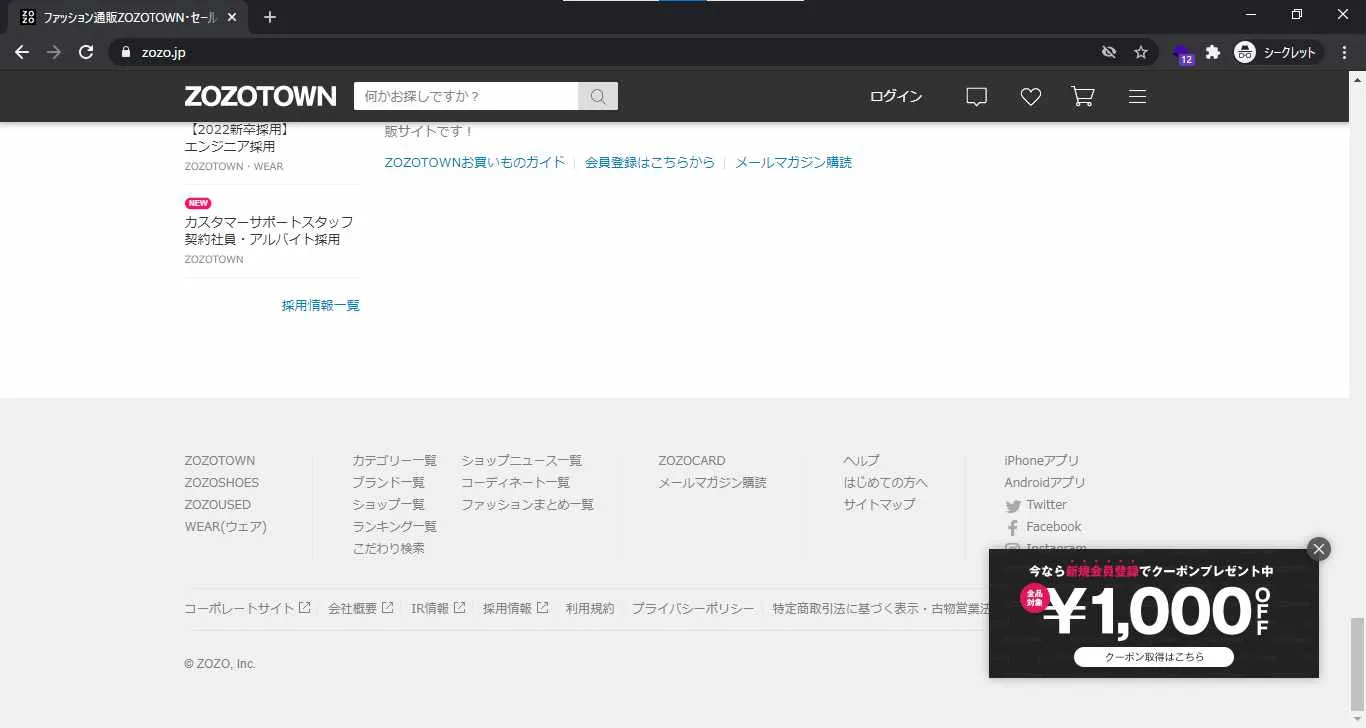Open ZOZOTOWN footer link
The image size is (1366, 728).
[x=219, y=461]
